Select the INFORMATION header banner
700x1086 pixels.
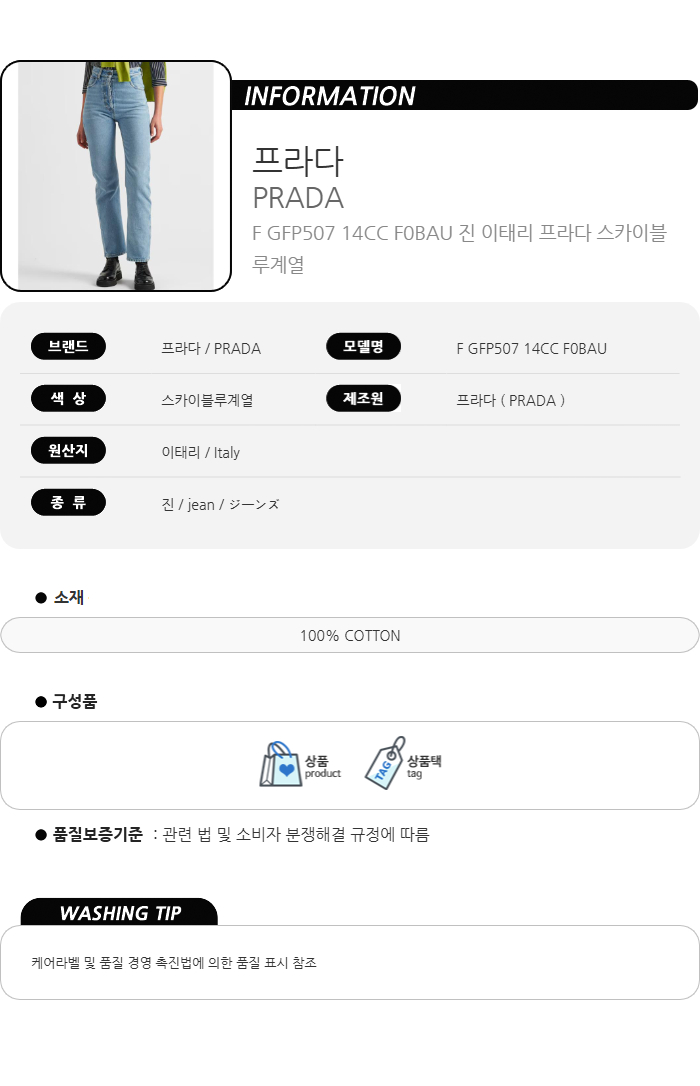pyautogui.click(x=464, y=96)
